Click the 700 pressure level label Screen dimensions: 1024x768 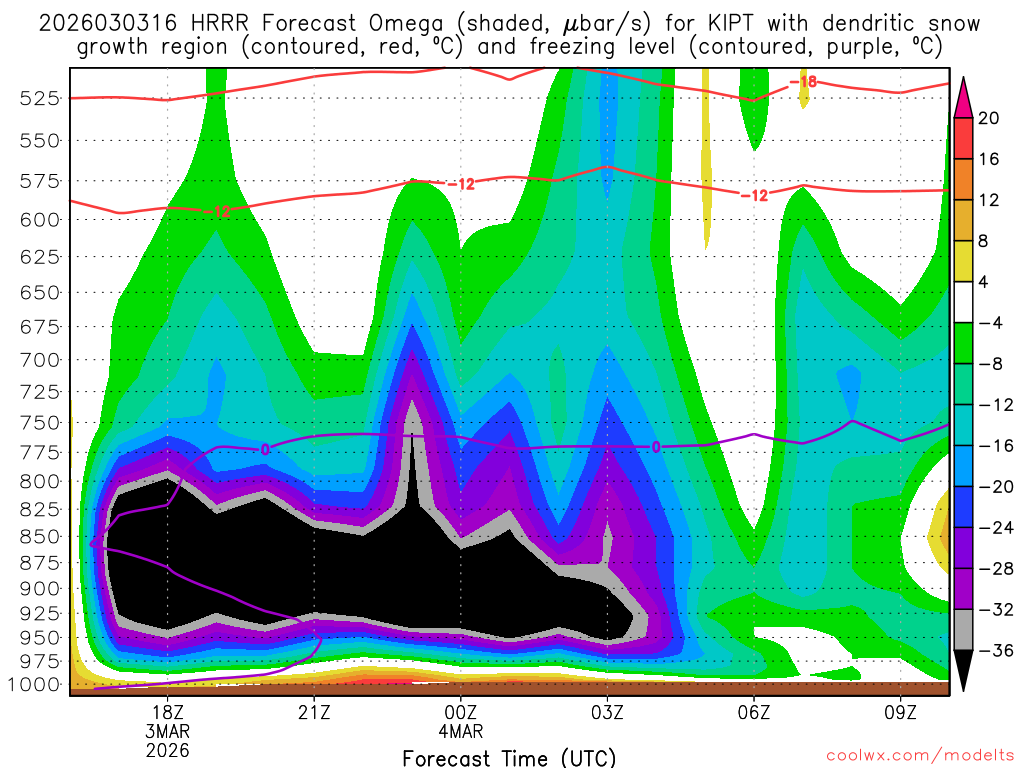point(40,360)
